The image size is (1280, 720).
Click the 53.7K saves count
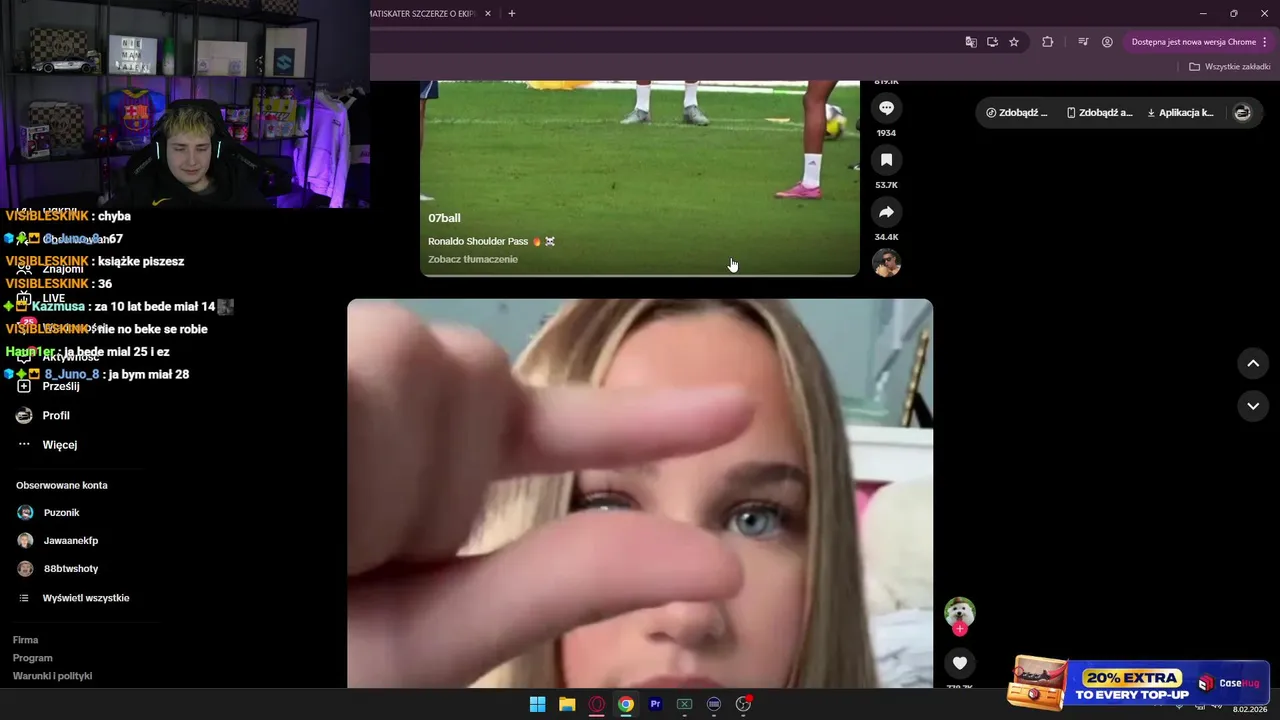pyautogui.click(x=886, y=185)
